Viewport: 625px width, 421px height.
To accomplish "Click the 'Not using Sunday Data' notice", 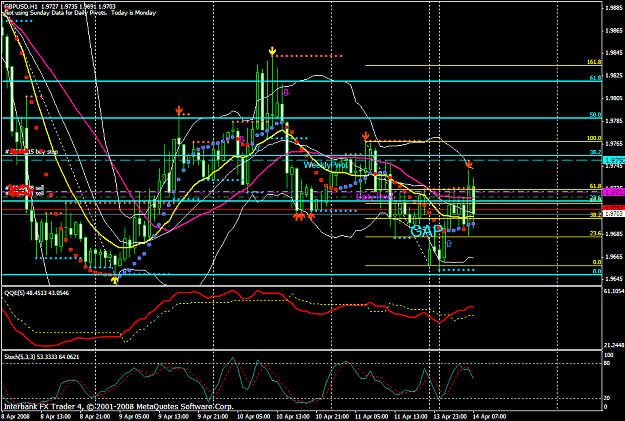I will pos(80,13).
